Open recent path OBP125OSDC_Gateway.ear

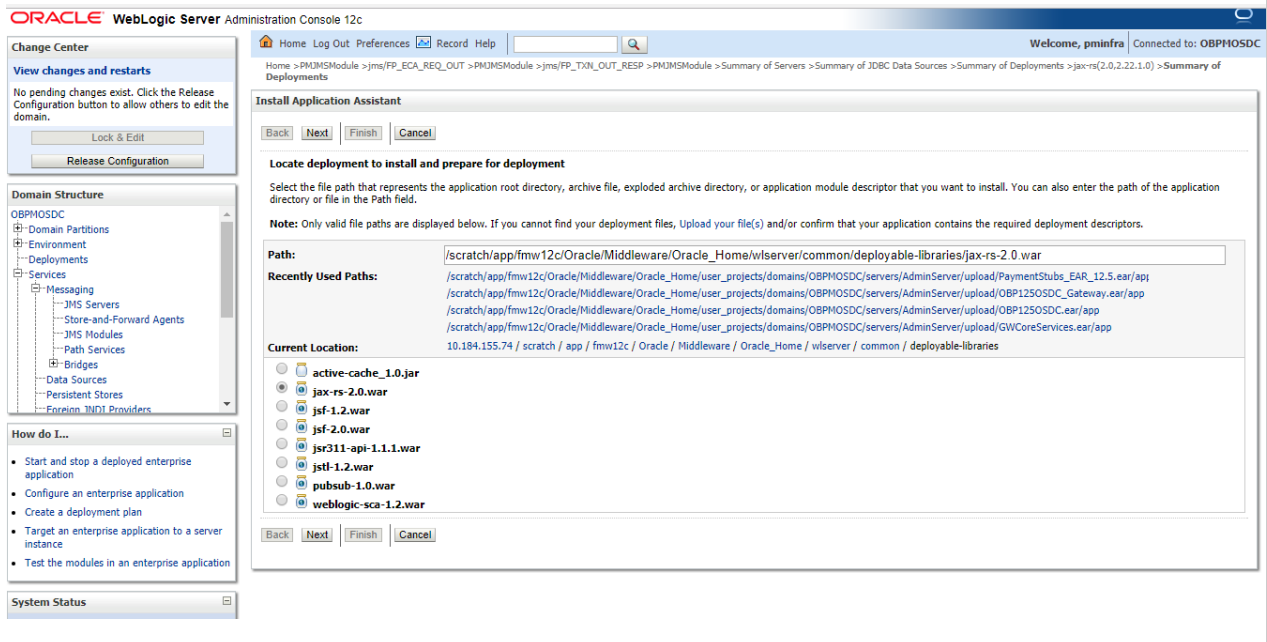point(796,293)
